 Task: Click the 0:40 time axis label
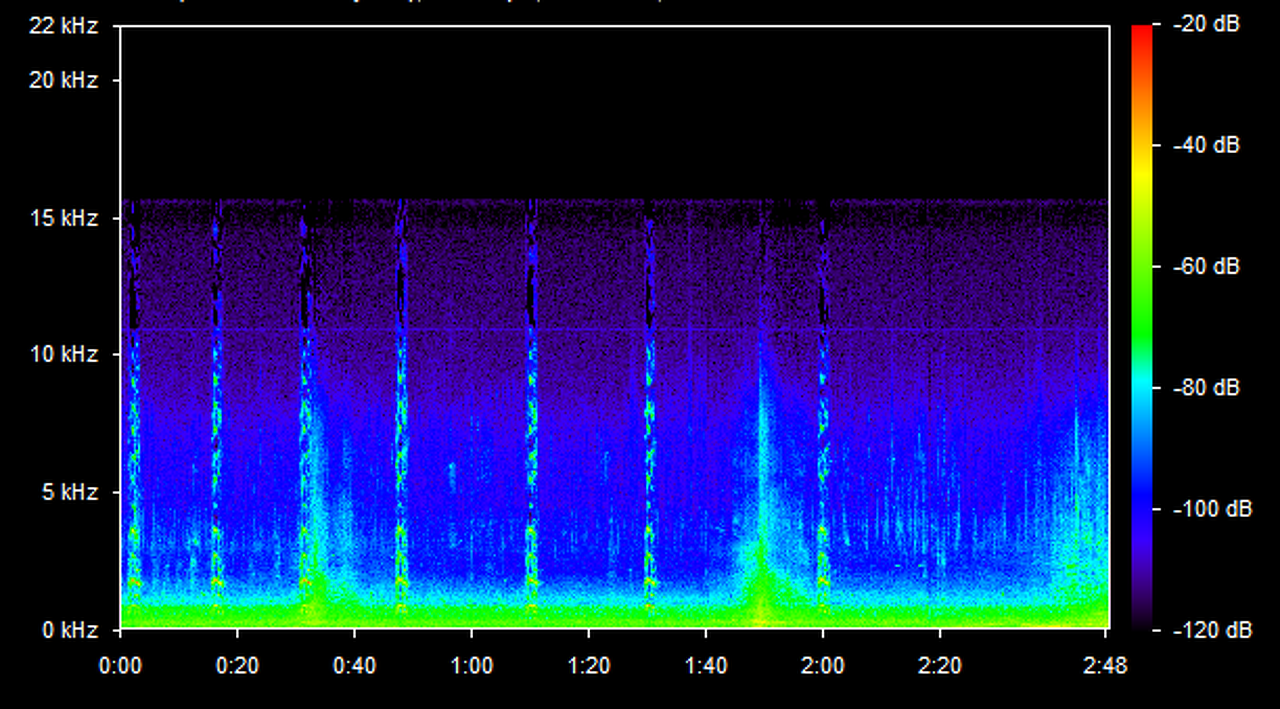354,666
